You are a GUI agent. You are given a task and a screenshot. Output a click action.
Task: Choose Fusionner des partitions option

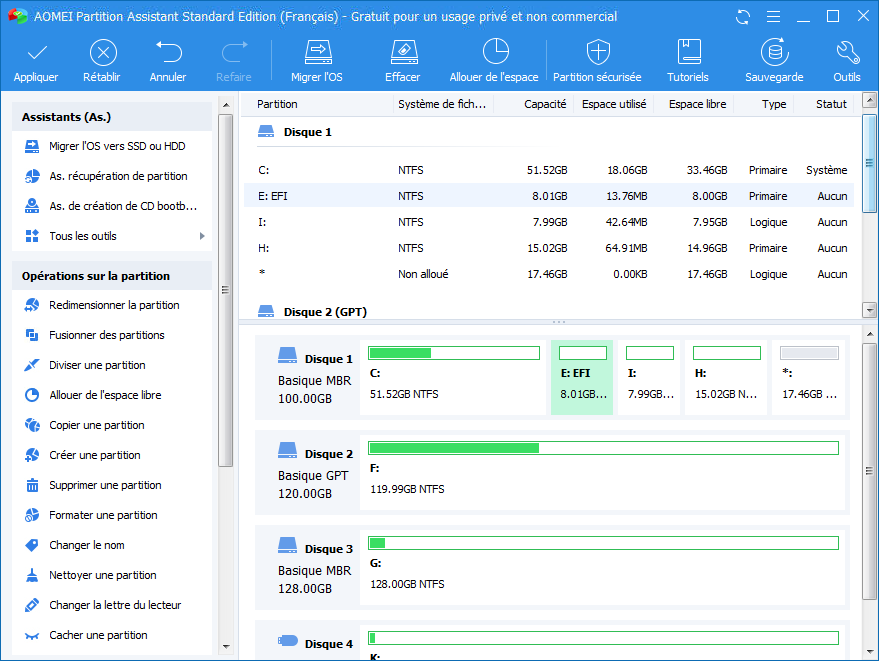click(107, 335)
